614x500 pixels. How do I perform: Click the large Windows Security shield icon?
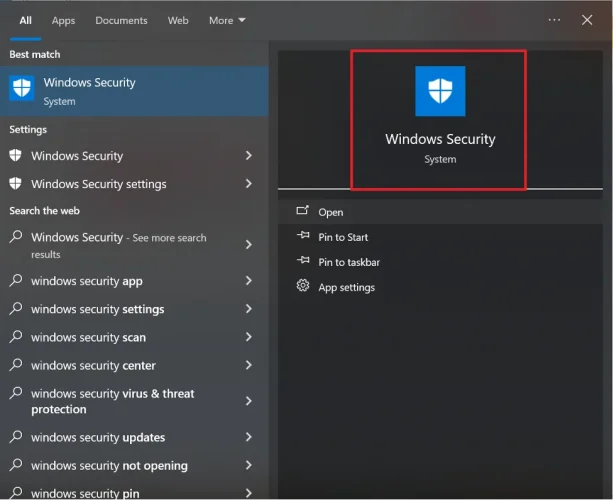tap(440, 91)
